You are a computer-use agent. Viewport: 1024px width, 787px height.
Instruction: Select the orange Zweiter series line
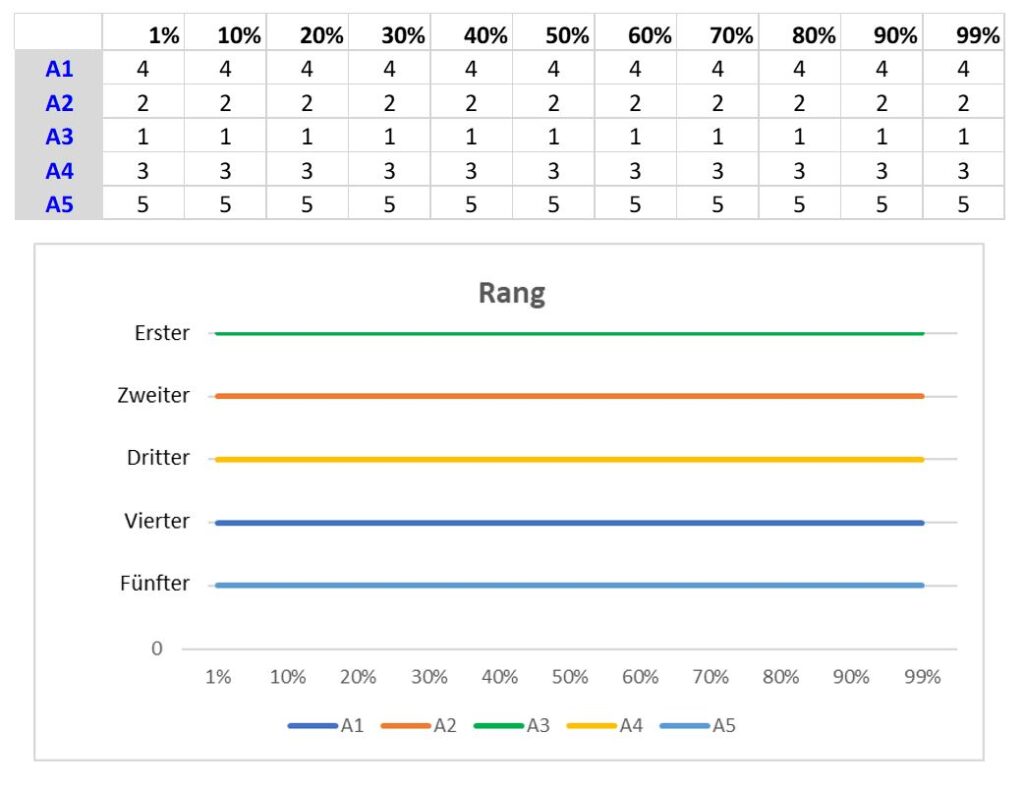click(569, 396)
